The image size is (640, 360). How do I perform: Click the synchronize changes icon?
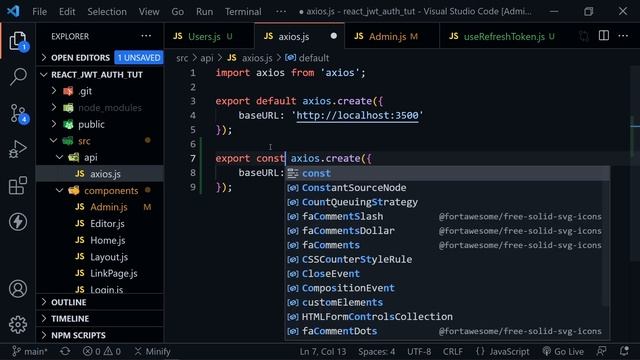click(x=65, y=351)
